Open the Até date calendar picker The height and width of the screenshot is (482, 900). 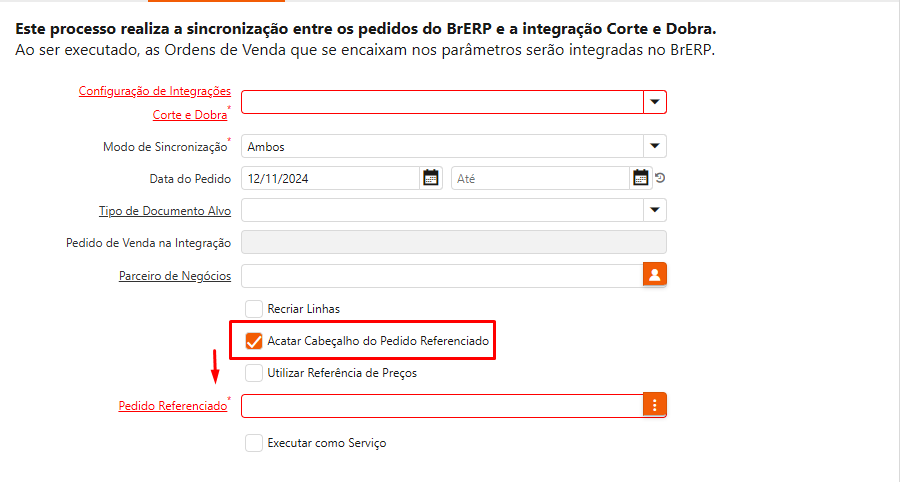[641, 178]
